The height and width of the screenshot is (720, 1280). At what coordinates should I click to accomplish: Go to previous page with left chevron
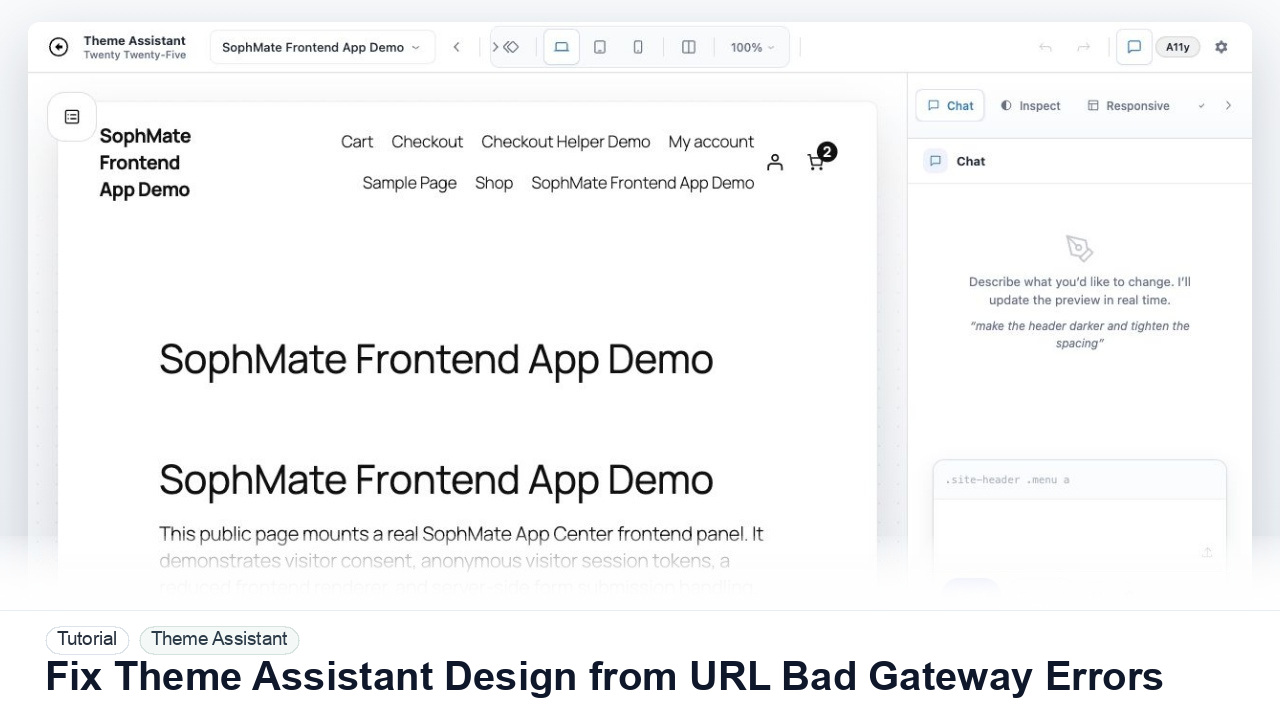(456, 47)
